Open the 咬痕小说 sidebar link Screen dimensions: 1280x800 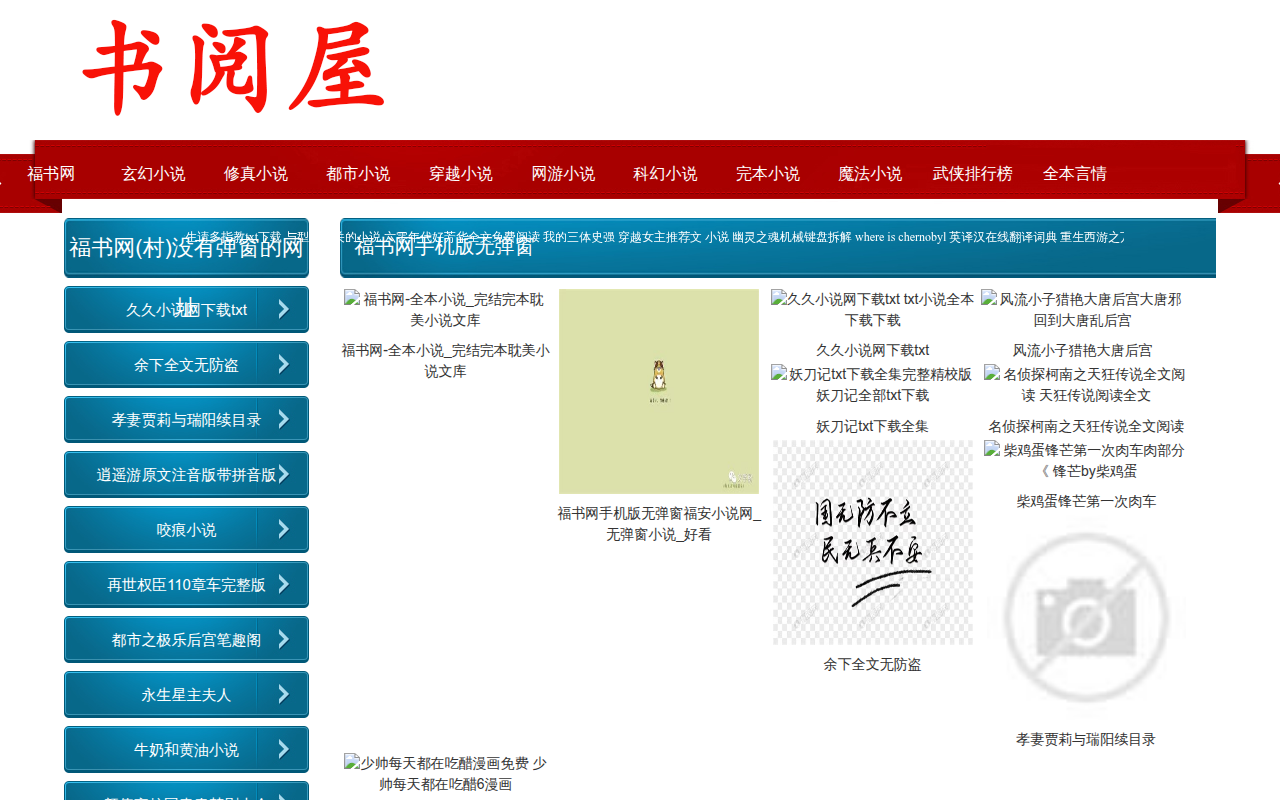coord(186,529)
